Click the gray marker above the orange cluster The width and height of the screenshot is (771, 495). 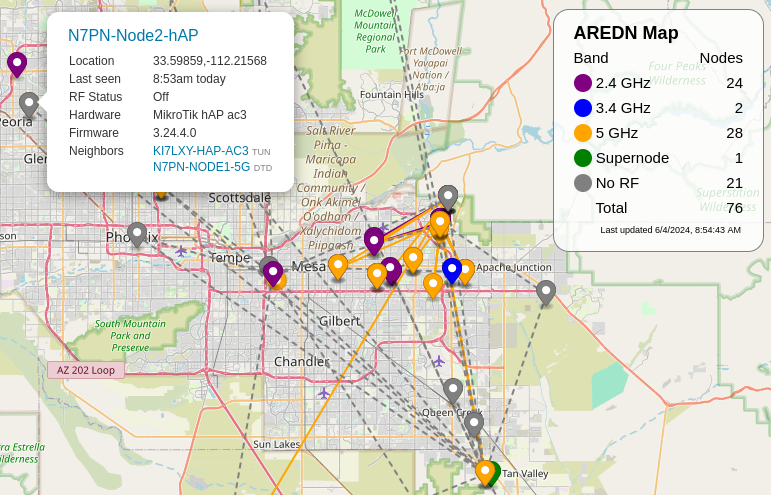click(x=448, y=197)
